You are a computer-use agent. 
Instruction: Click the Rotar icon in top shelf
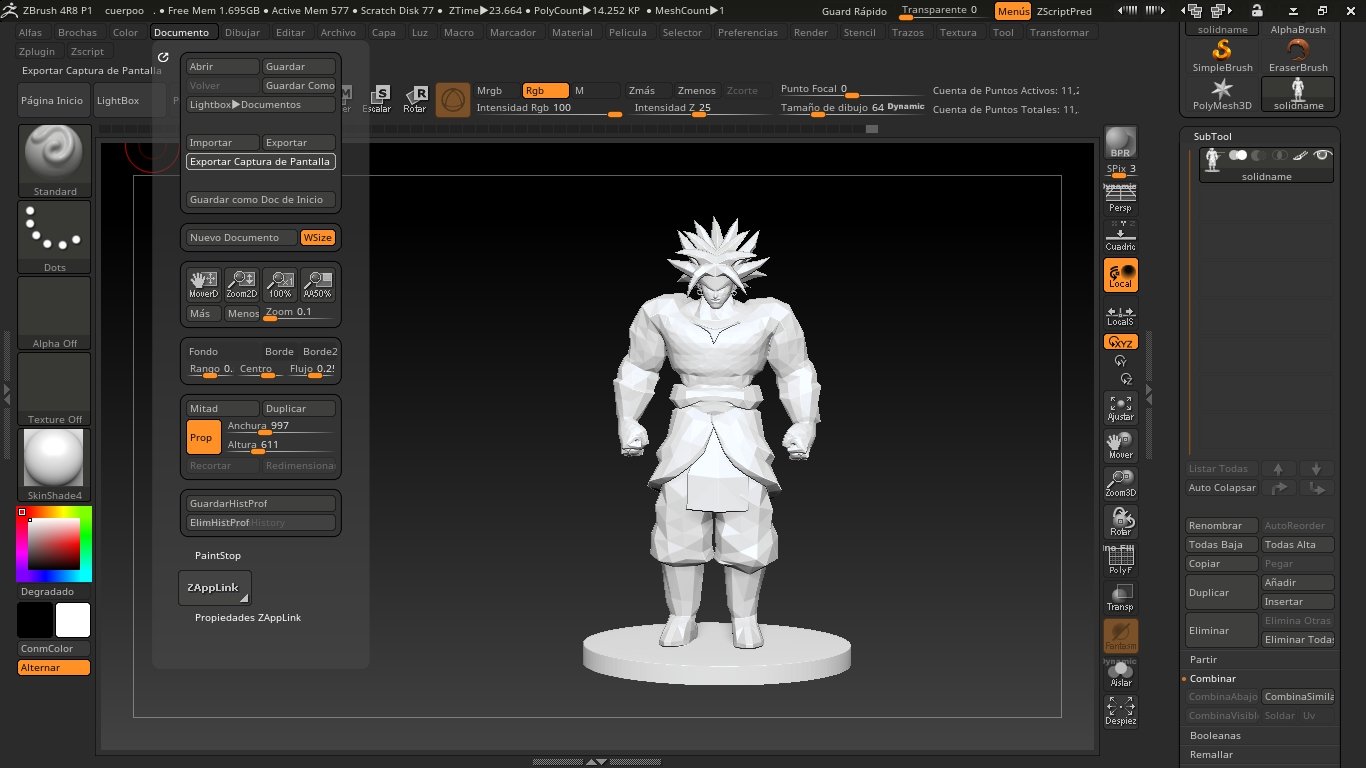click(415, 101)
